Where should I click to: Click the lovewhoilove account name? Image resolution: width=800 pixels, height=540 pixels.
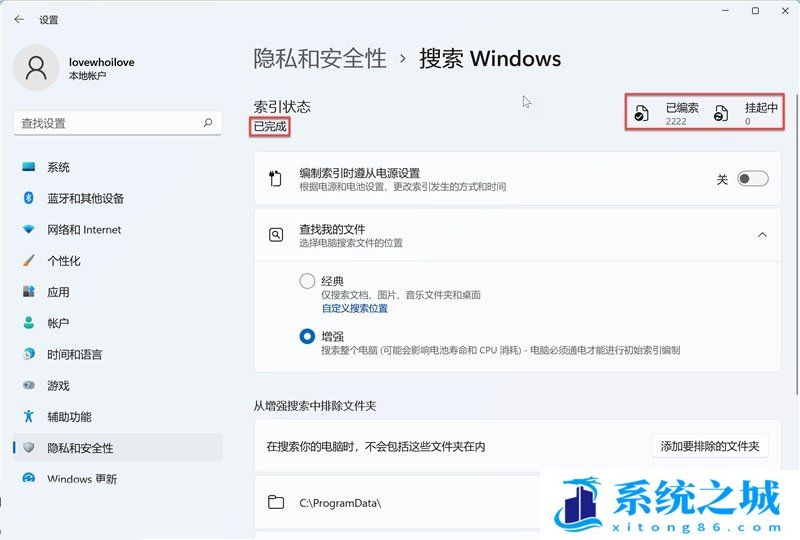(x=102, y=62)
